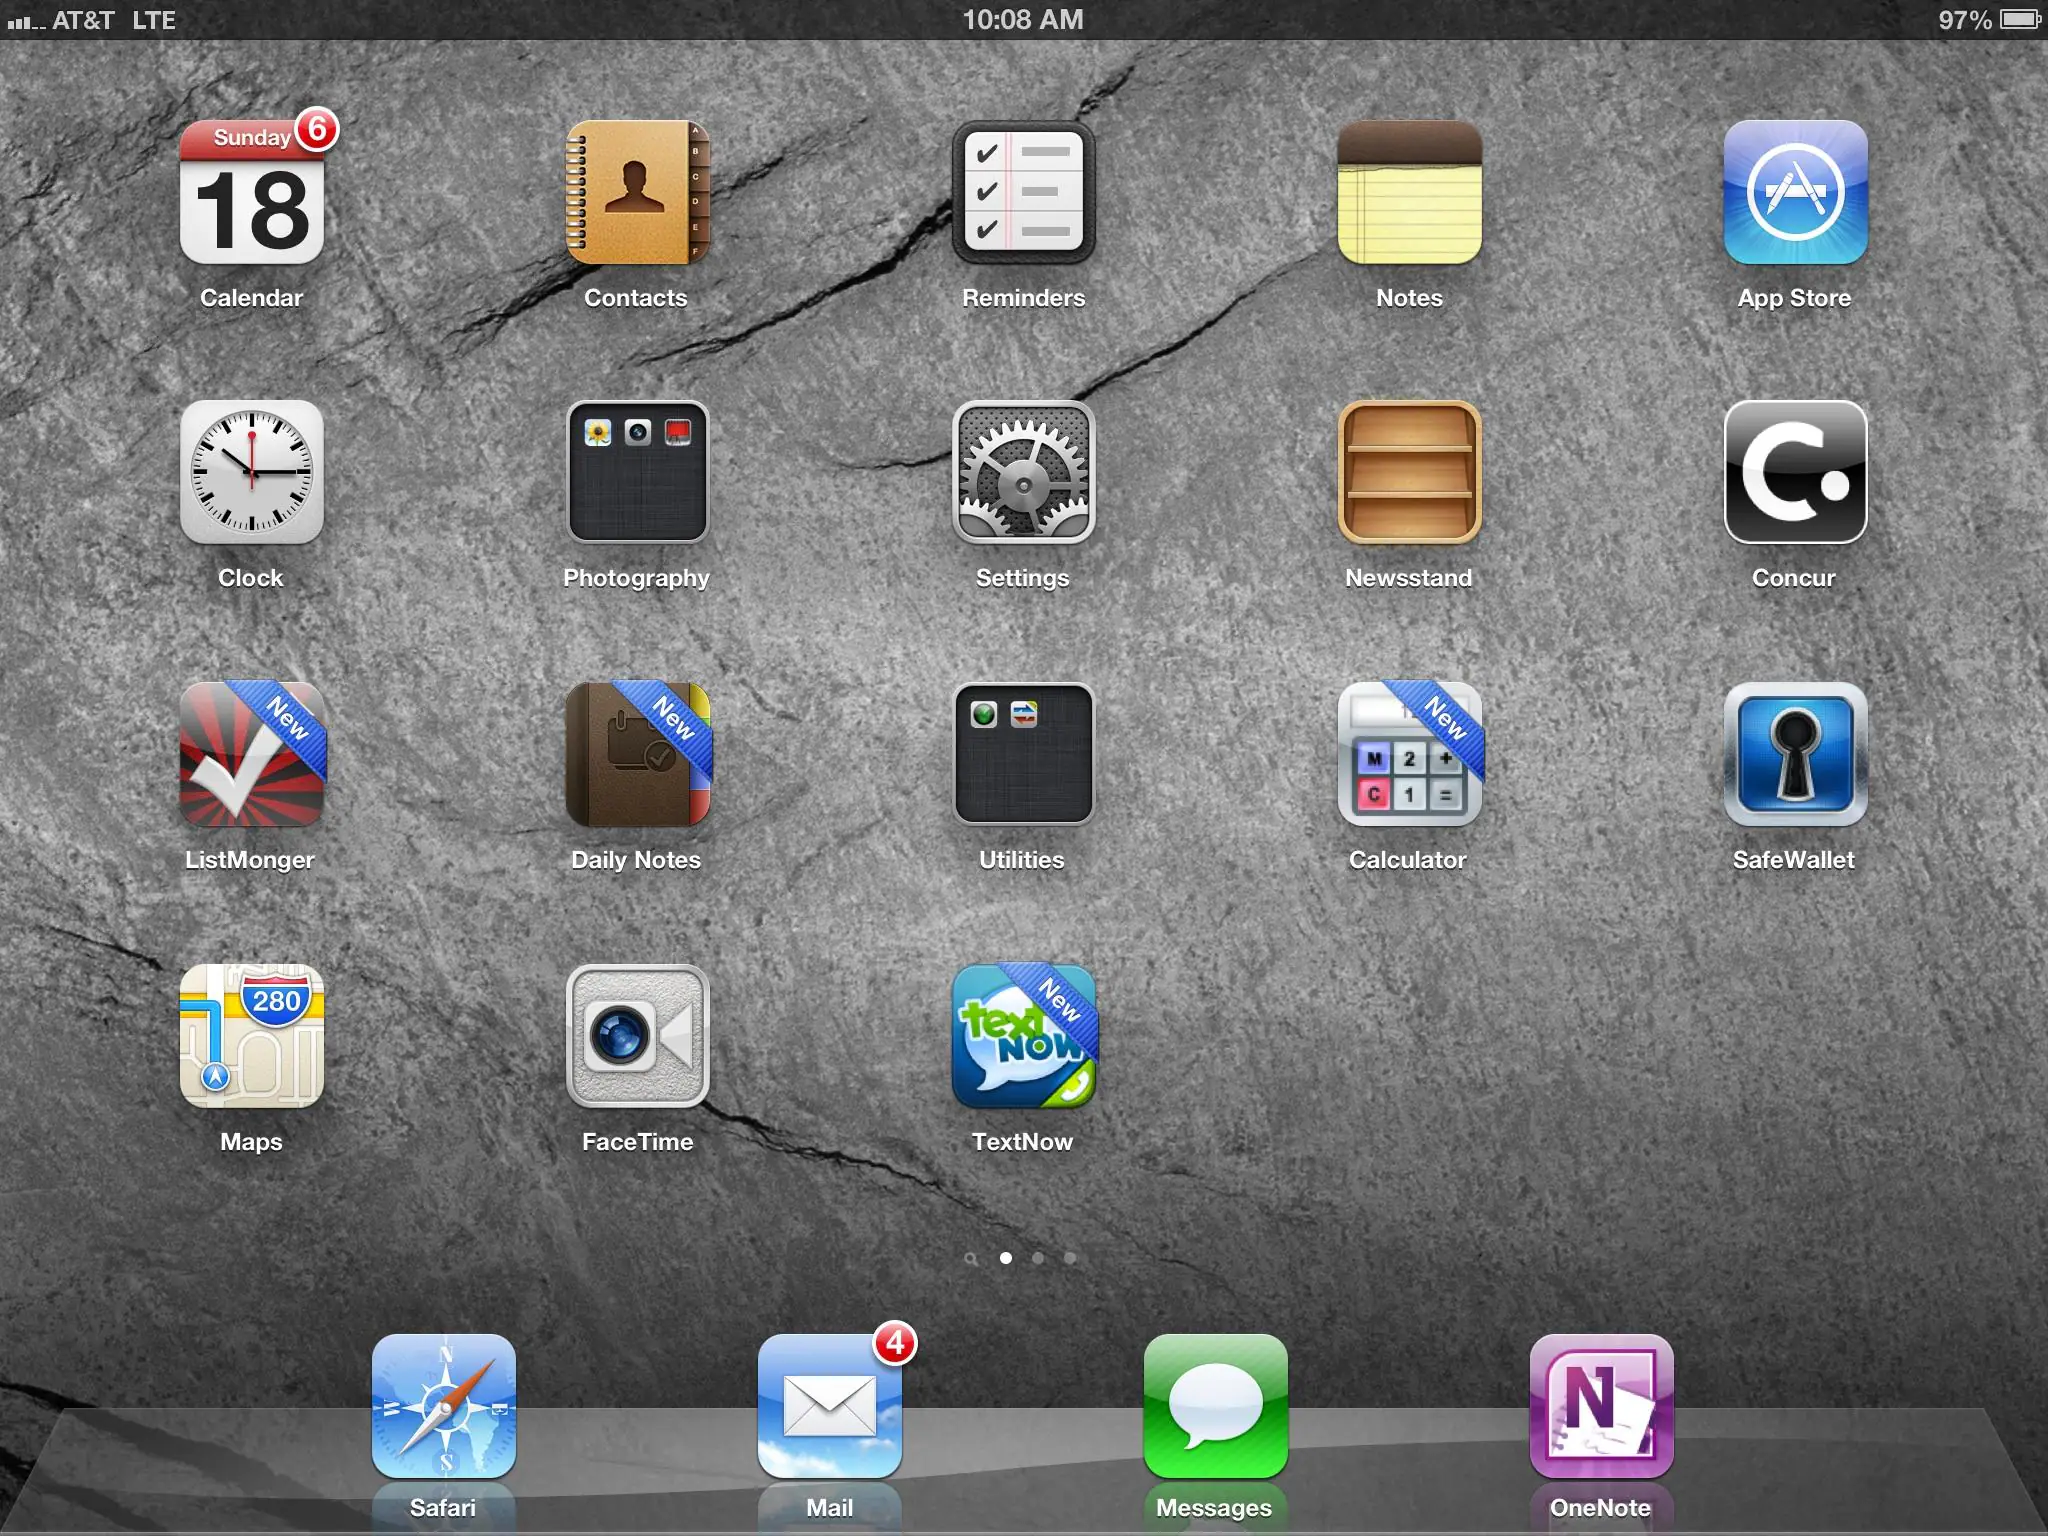Open Mail in the dock

829,1407
